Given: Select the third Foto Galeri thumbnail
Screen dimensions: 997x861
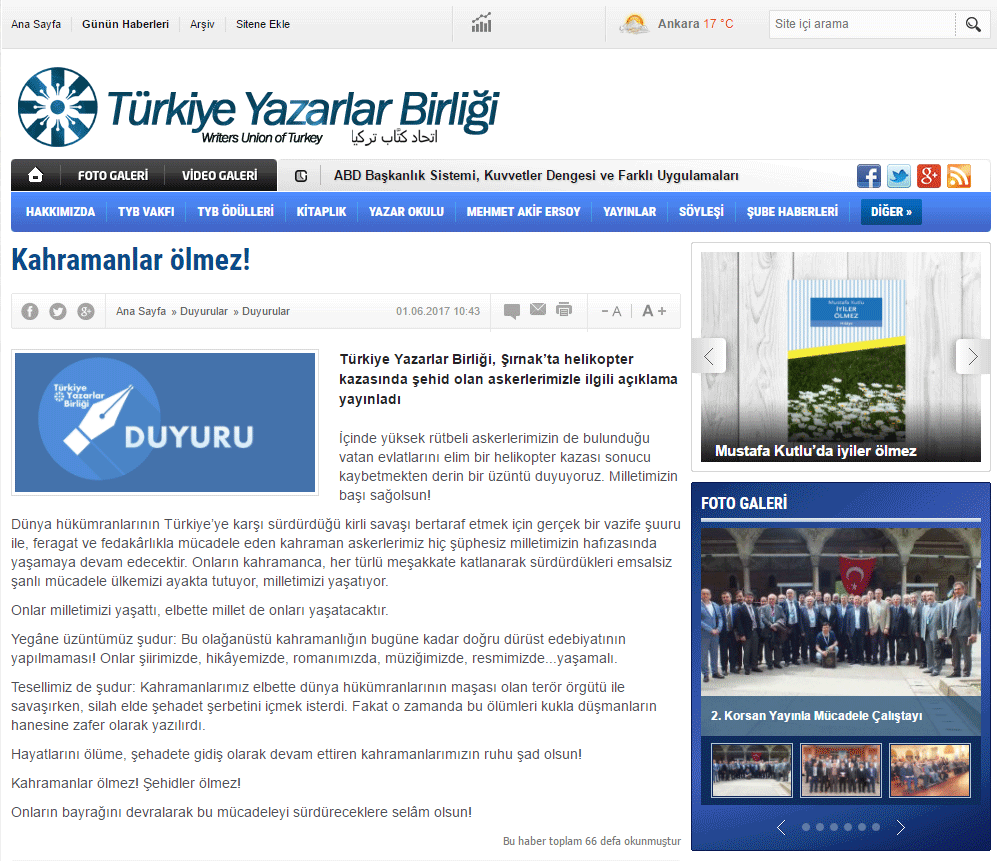Looking at the screenshot, I should pos(930,770).
